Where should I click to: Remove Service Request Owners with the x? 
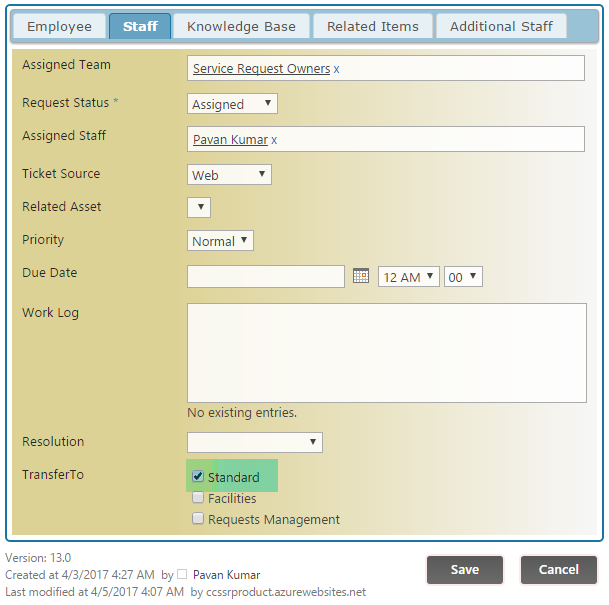click(336, 69)
